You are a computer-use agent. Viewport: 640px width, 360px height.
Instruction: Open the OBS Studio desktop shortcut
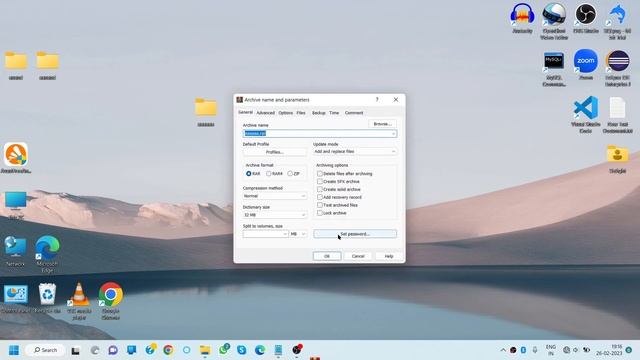click(586, 18)
